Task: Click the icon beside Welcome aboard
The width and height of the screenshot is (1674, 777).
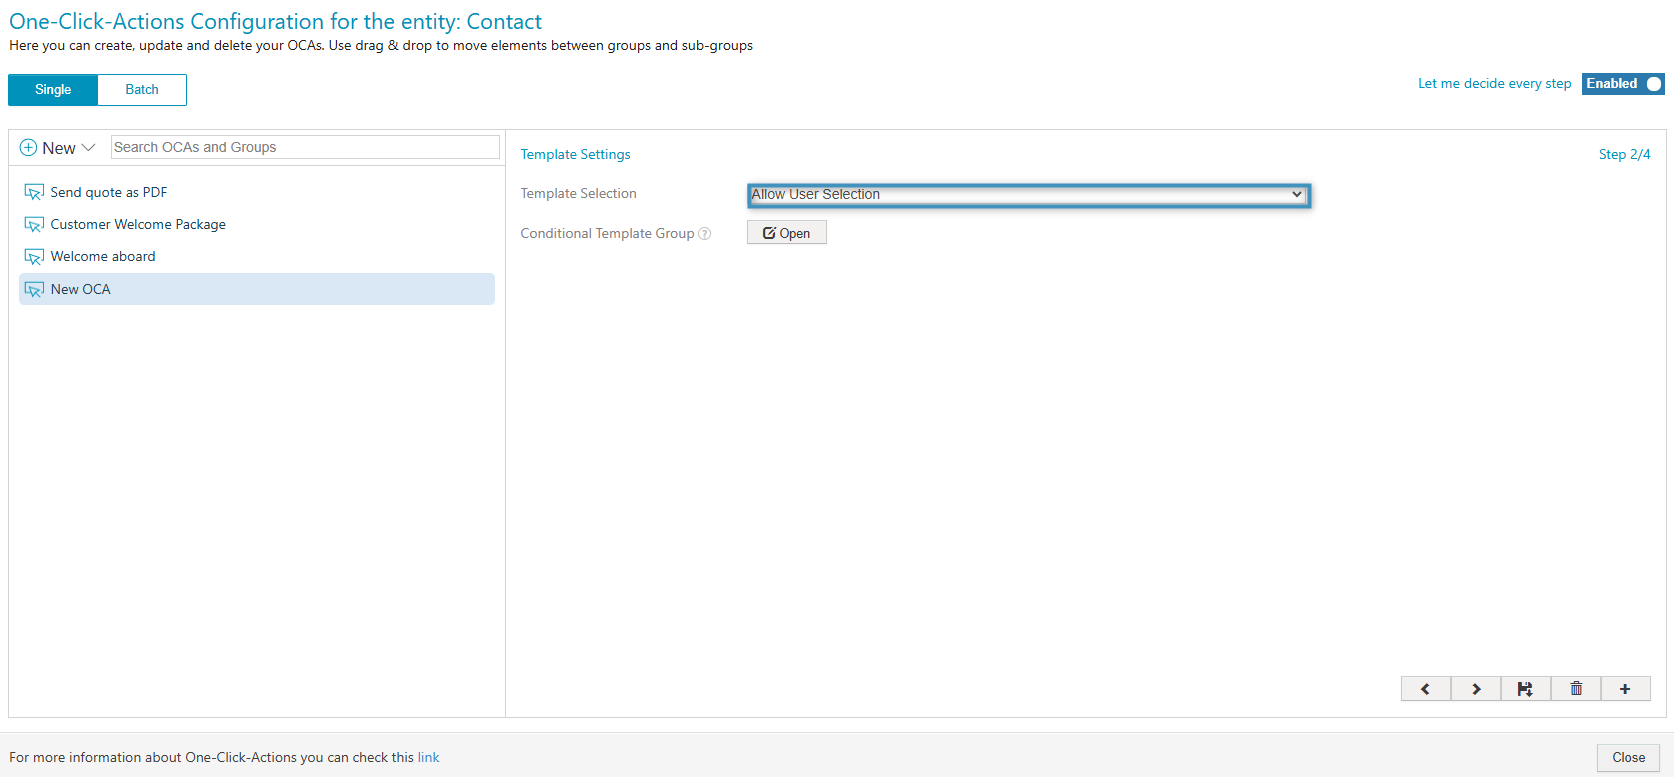Action: click(x=34, y=257)
